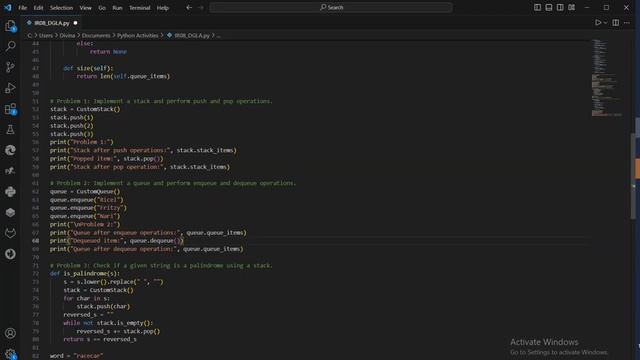Click the Python file icon in breadcrumb

[x=169, y=36]
